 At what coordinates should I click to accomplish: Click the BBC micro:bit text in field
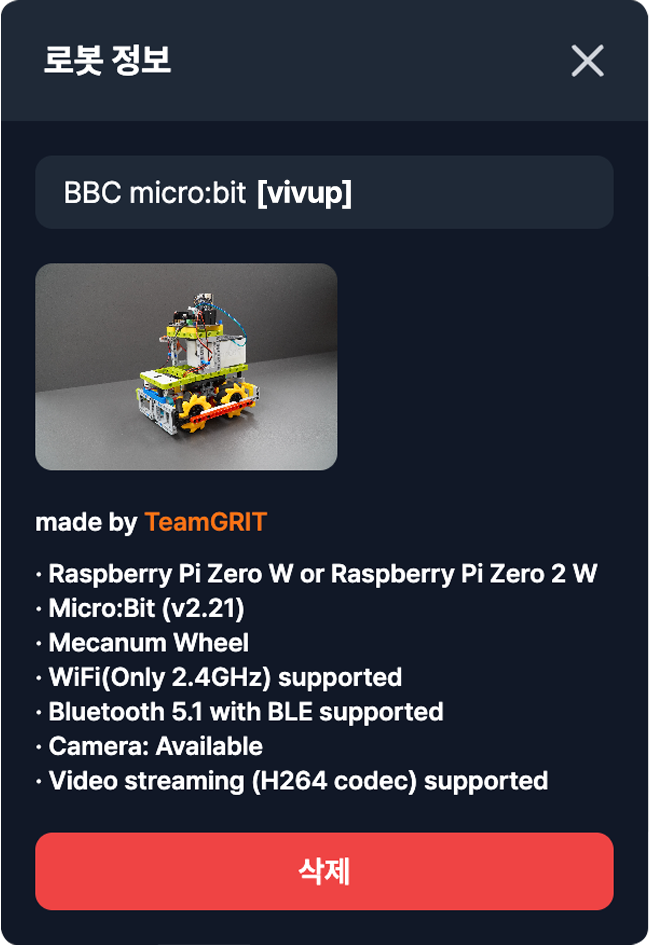155,193
